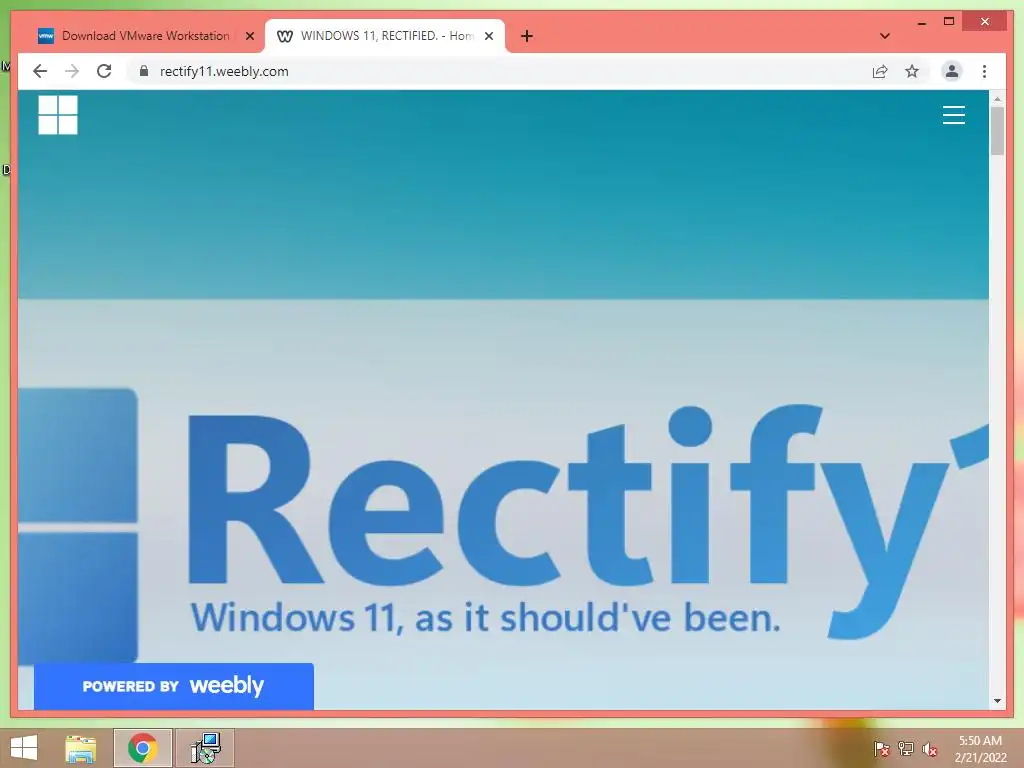Bookmark this page with the star
The image size is (1024, 768).
click(x=912, y=71)
